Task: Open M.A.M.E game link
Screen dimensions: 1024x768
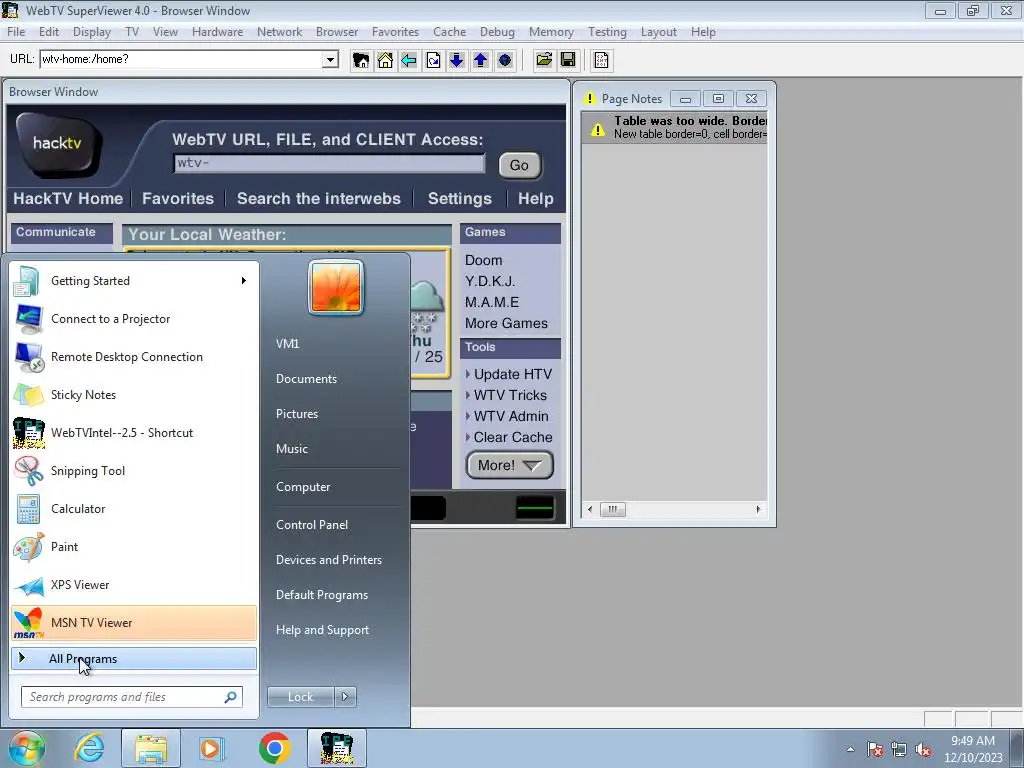Action: [x=492, y=302]
